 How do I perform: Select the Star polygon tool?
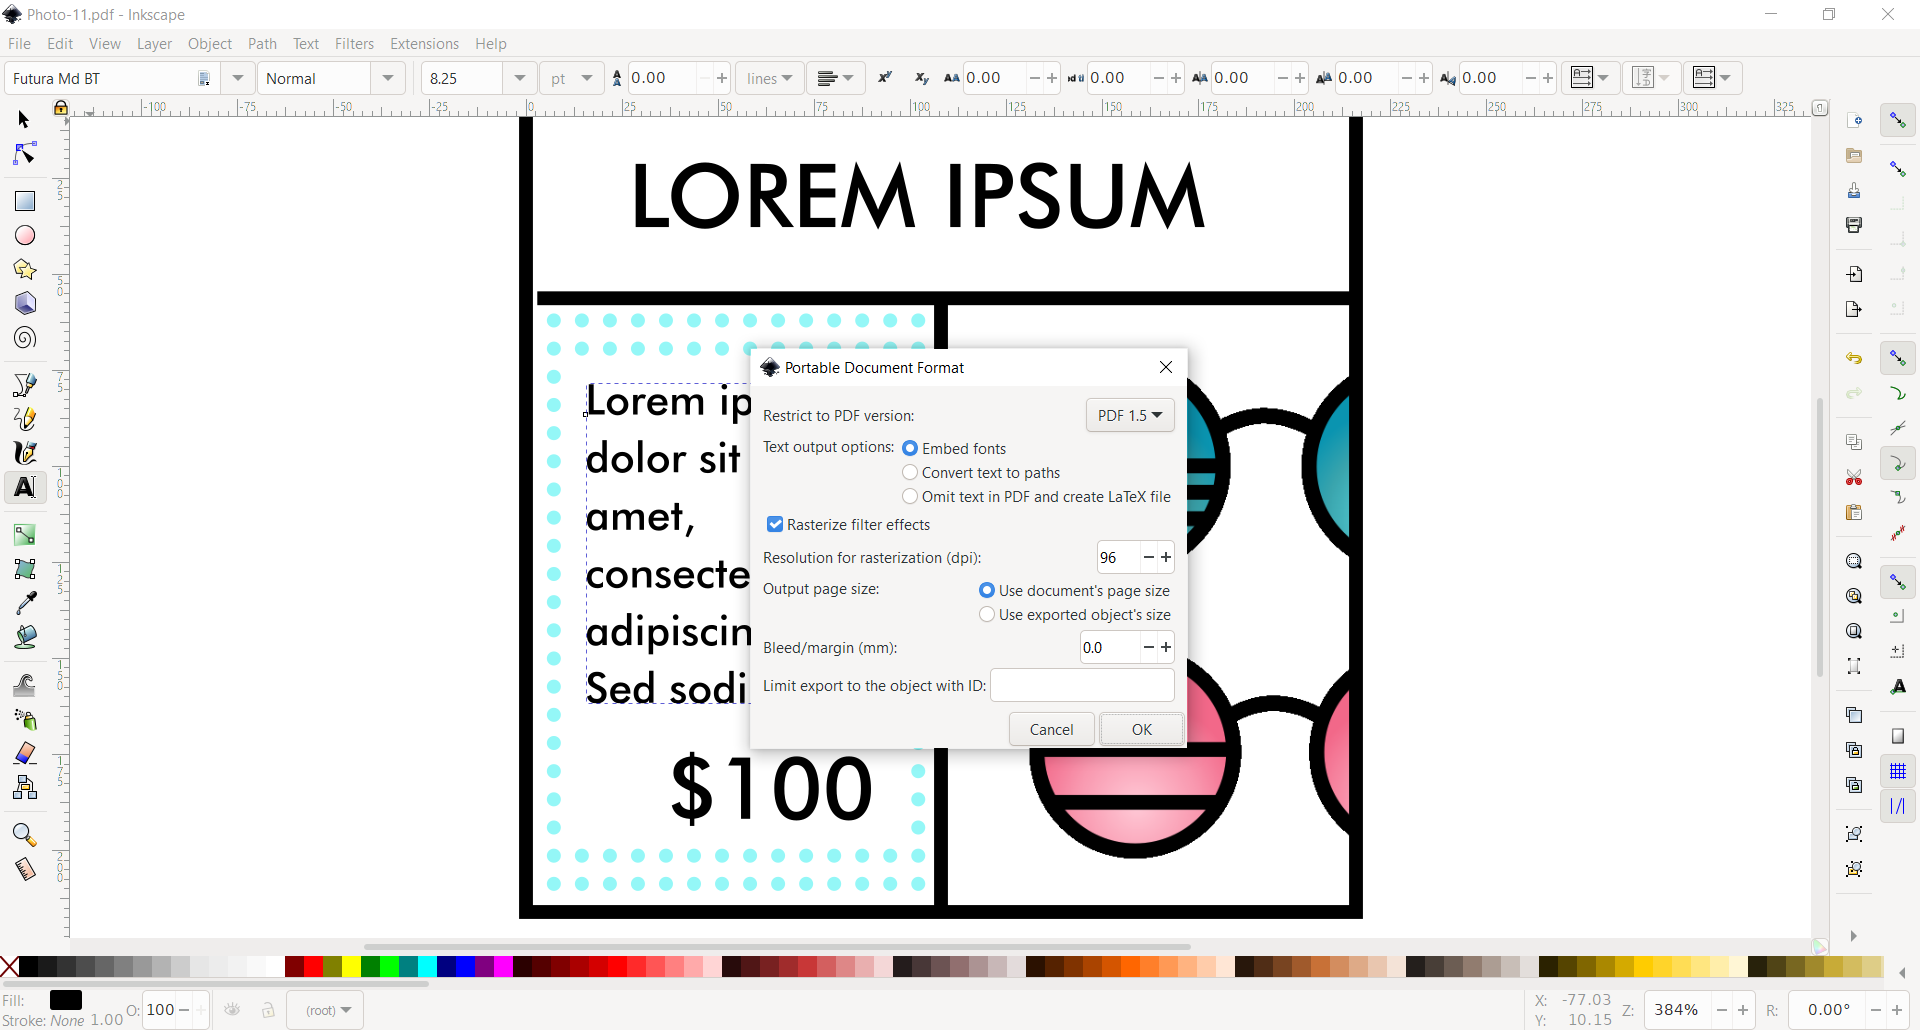tap(25, 270)
